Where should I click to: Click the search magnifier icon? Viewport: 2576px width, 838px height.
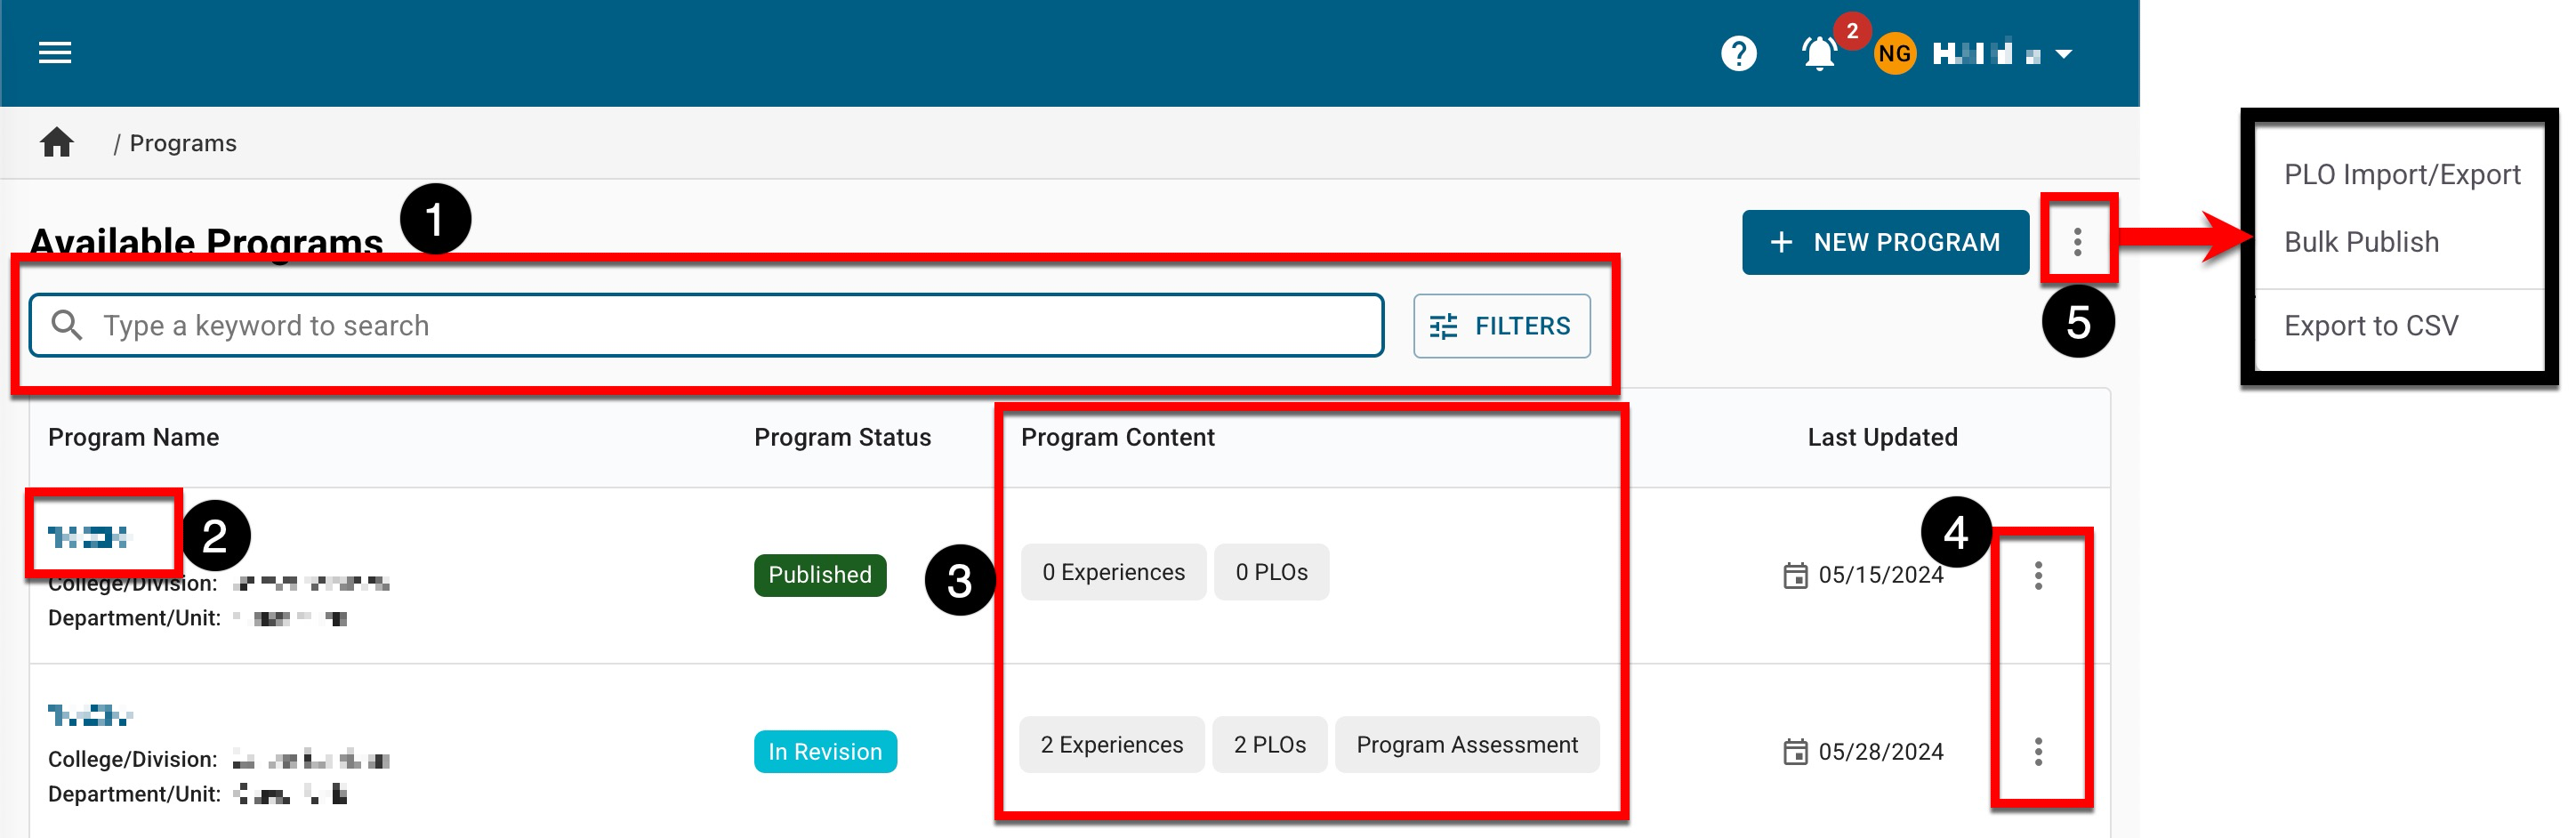coord(67,325)
